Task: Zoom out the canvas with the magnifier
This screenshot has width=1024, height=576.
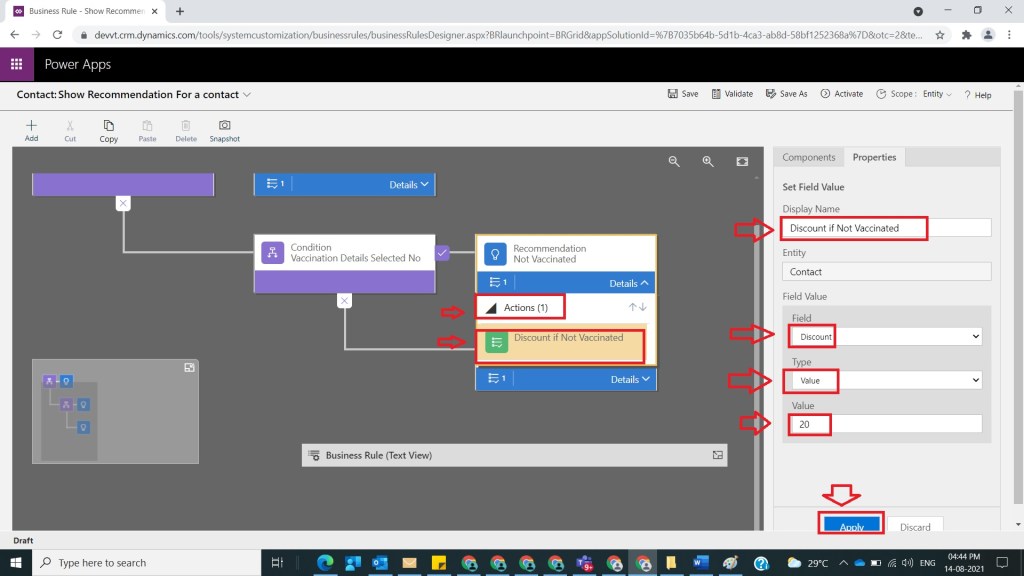Action: pos(674,161)
